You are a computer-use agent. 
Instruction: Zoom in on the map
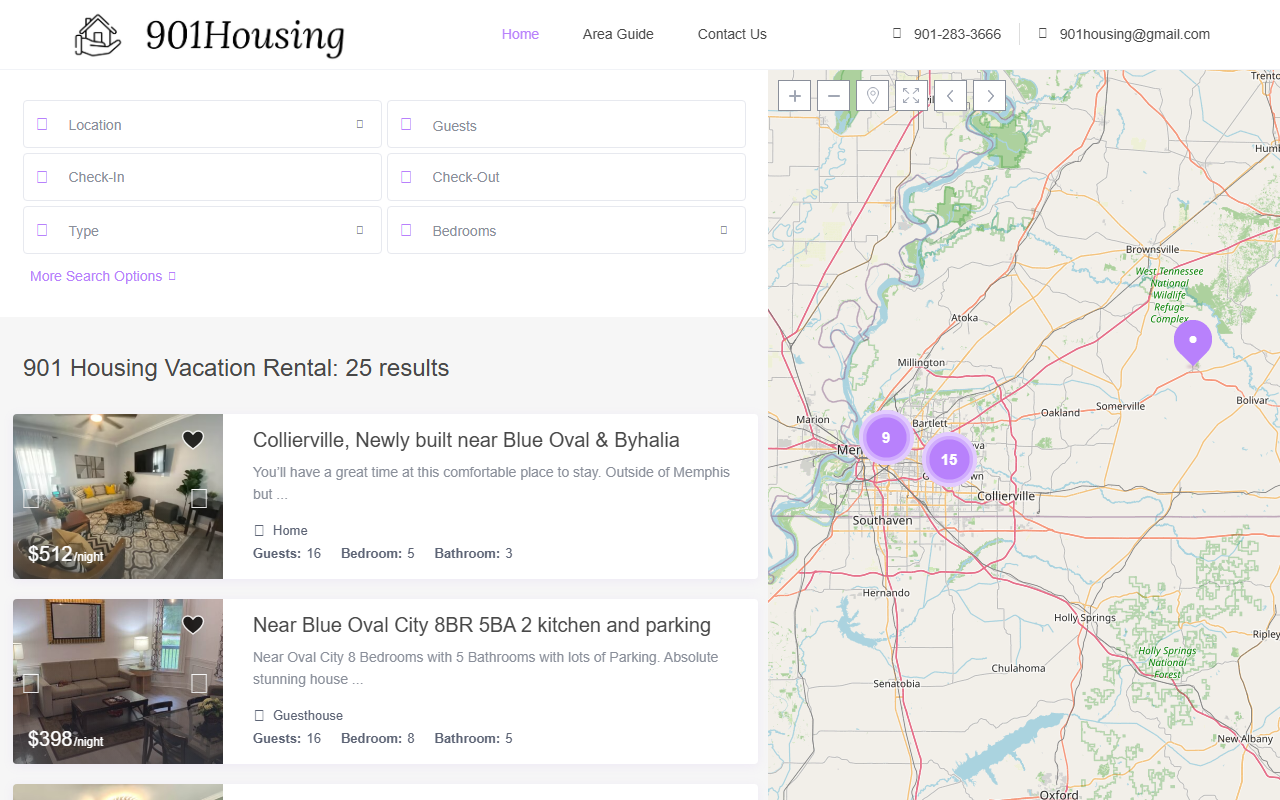[795, 96]
